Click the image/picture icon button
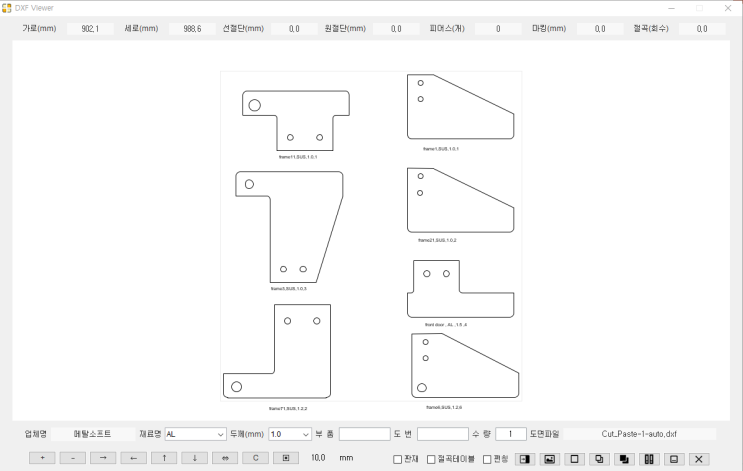This screenshot has height=471, width=743. [x=549, y=458]
